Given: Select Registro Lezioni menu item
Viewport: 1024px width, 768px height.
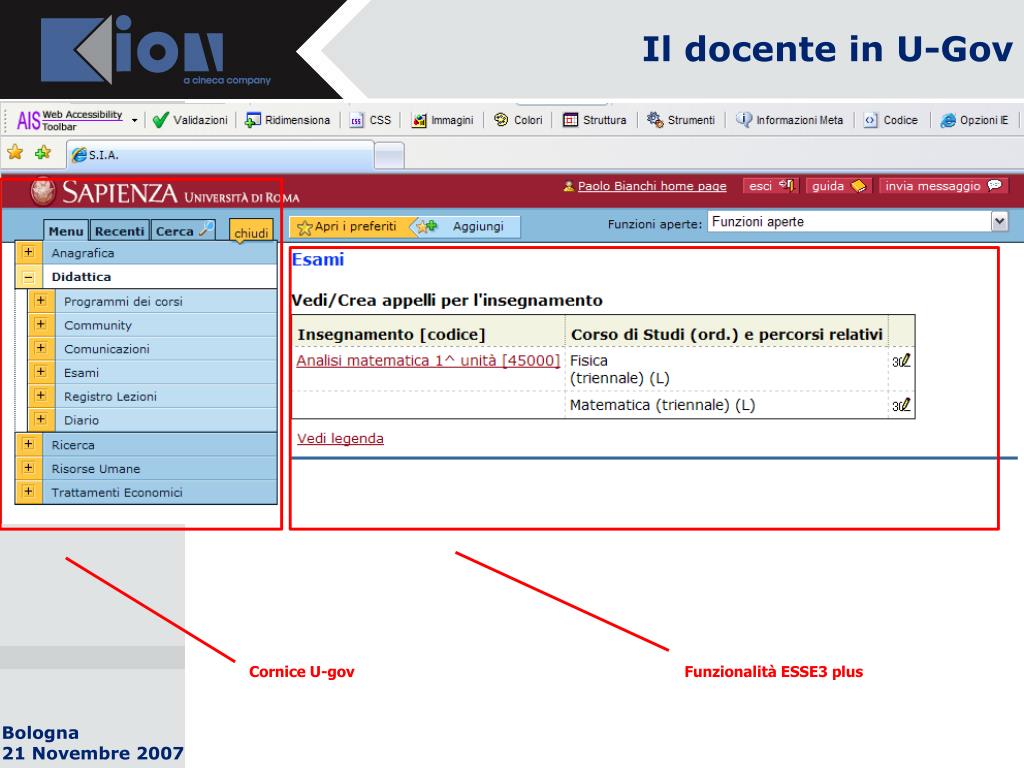Looking at the screenshot, I should tap(110, 396).
